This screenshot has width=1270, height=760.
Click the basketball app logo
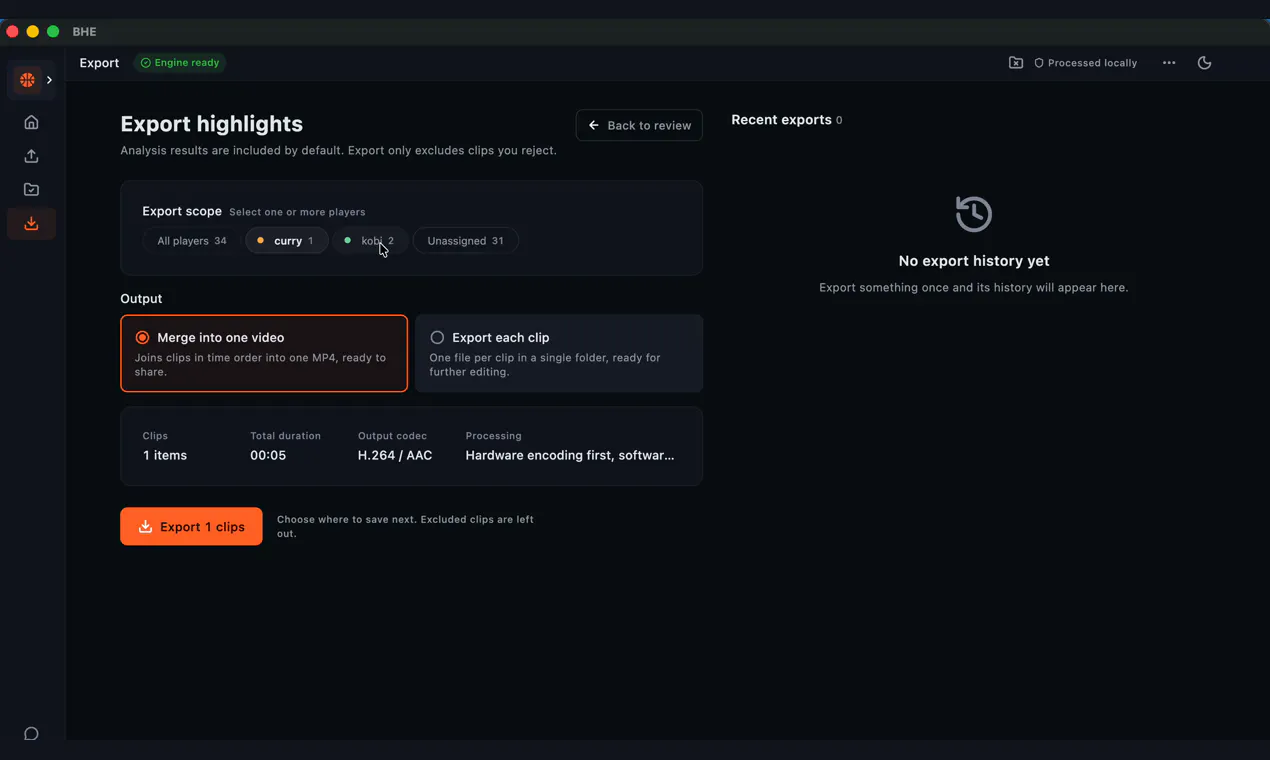(27, 80)
